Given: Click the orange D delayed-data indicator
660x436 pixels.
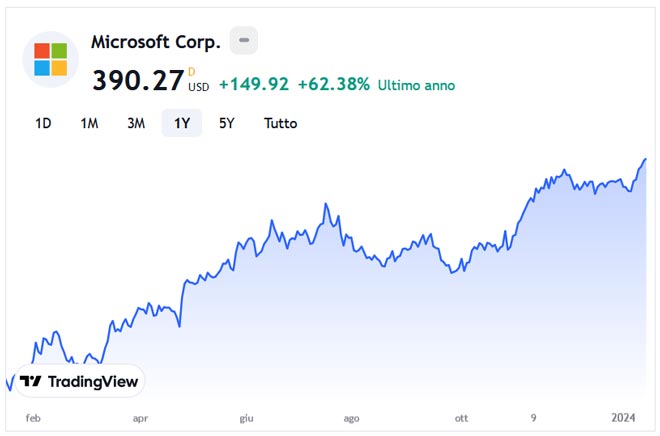Looking at the screenshot, I should 192,71.
